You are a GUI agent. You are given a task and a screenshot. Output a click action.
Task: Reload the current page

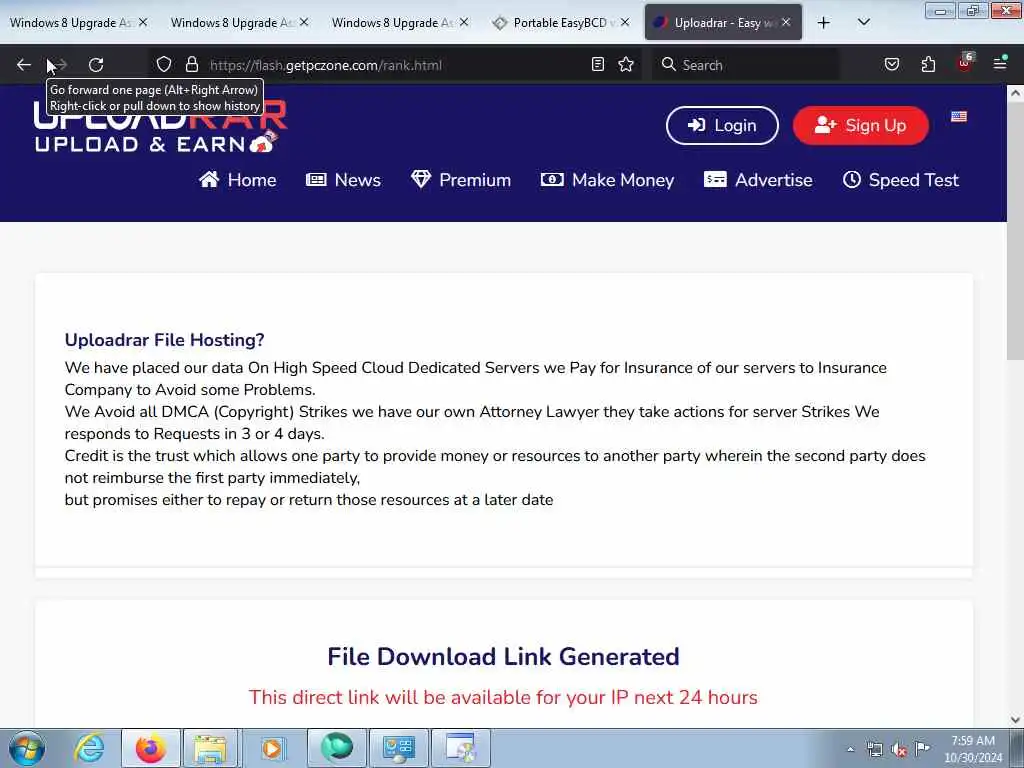coord(96,65)
